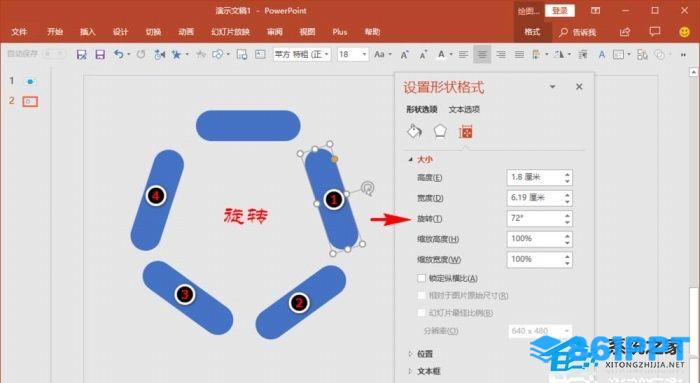The height and width of the screenshot is (383, 700).
Task: Open the Fill & Line icon tab
Action: click(x=414, y=132)
